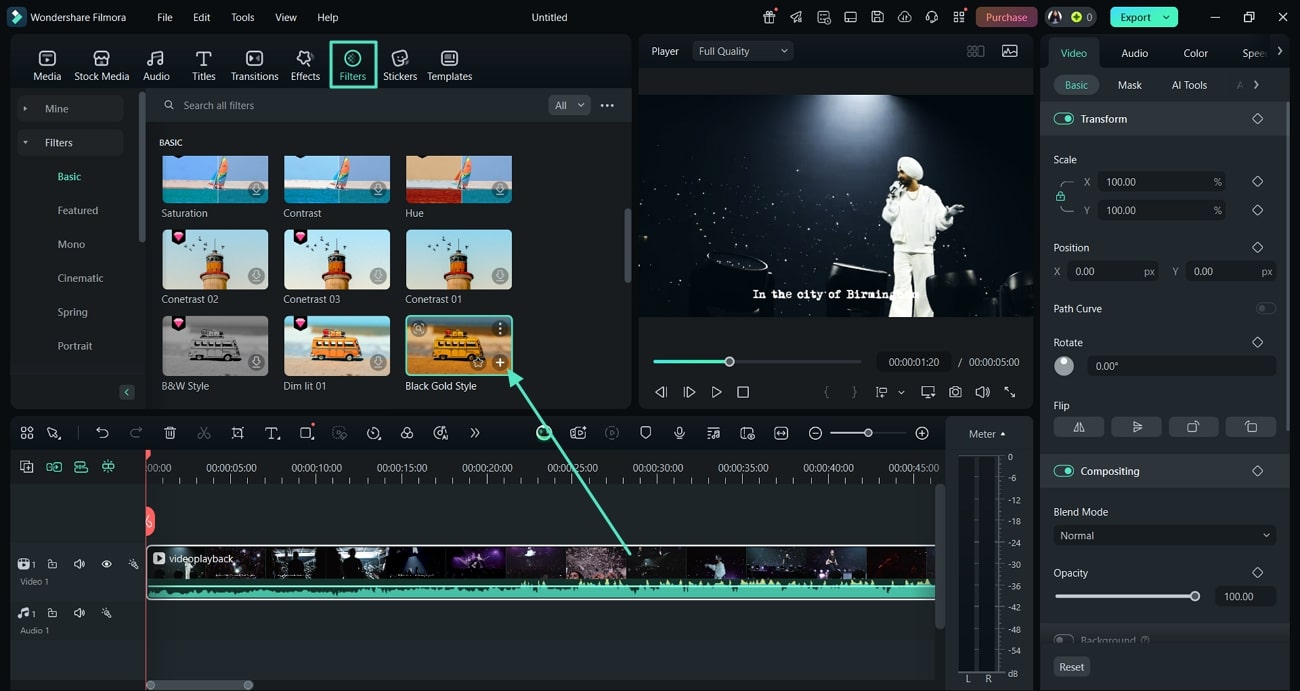Image resolution: width=1300 pixels, height=691 pixels.
Task: Expand the Mine tree section
Action: click(25, 109)
